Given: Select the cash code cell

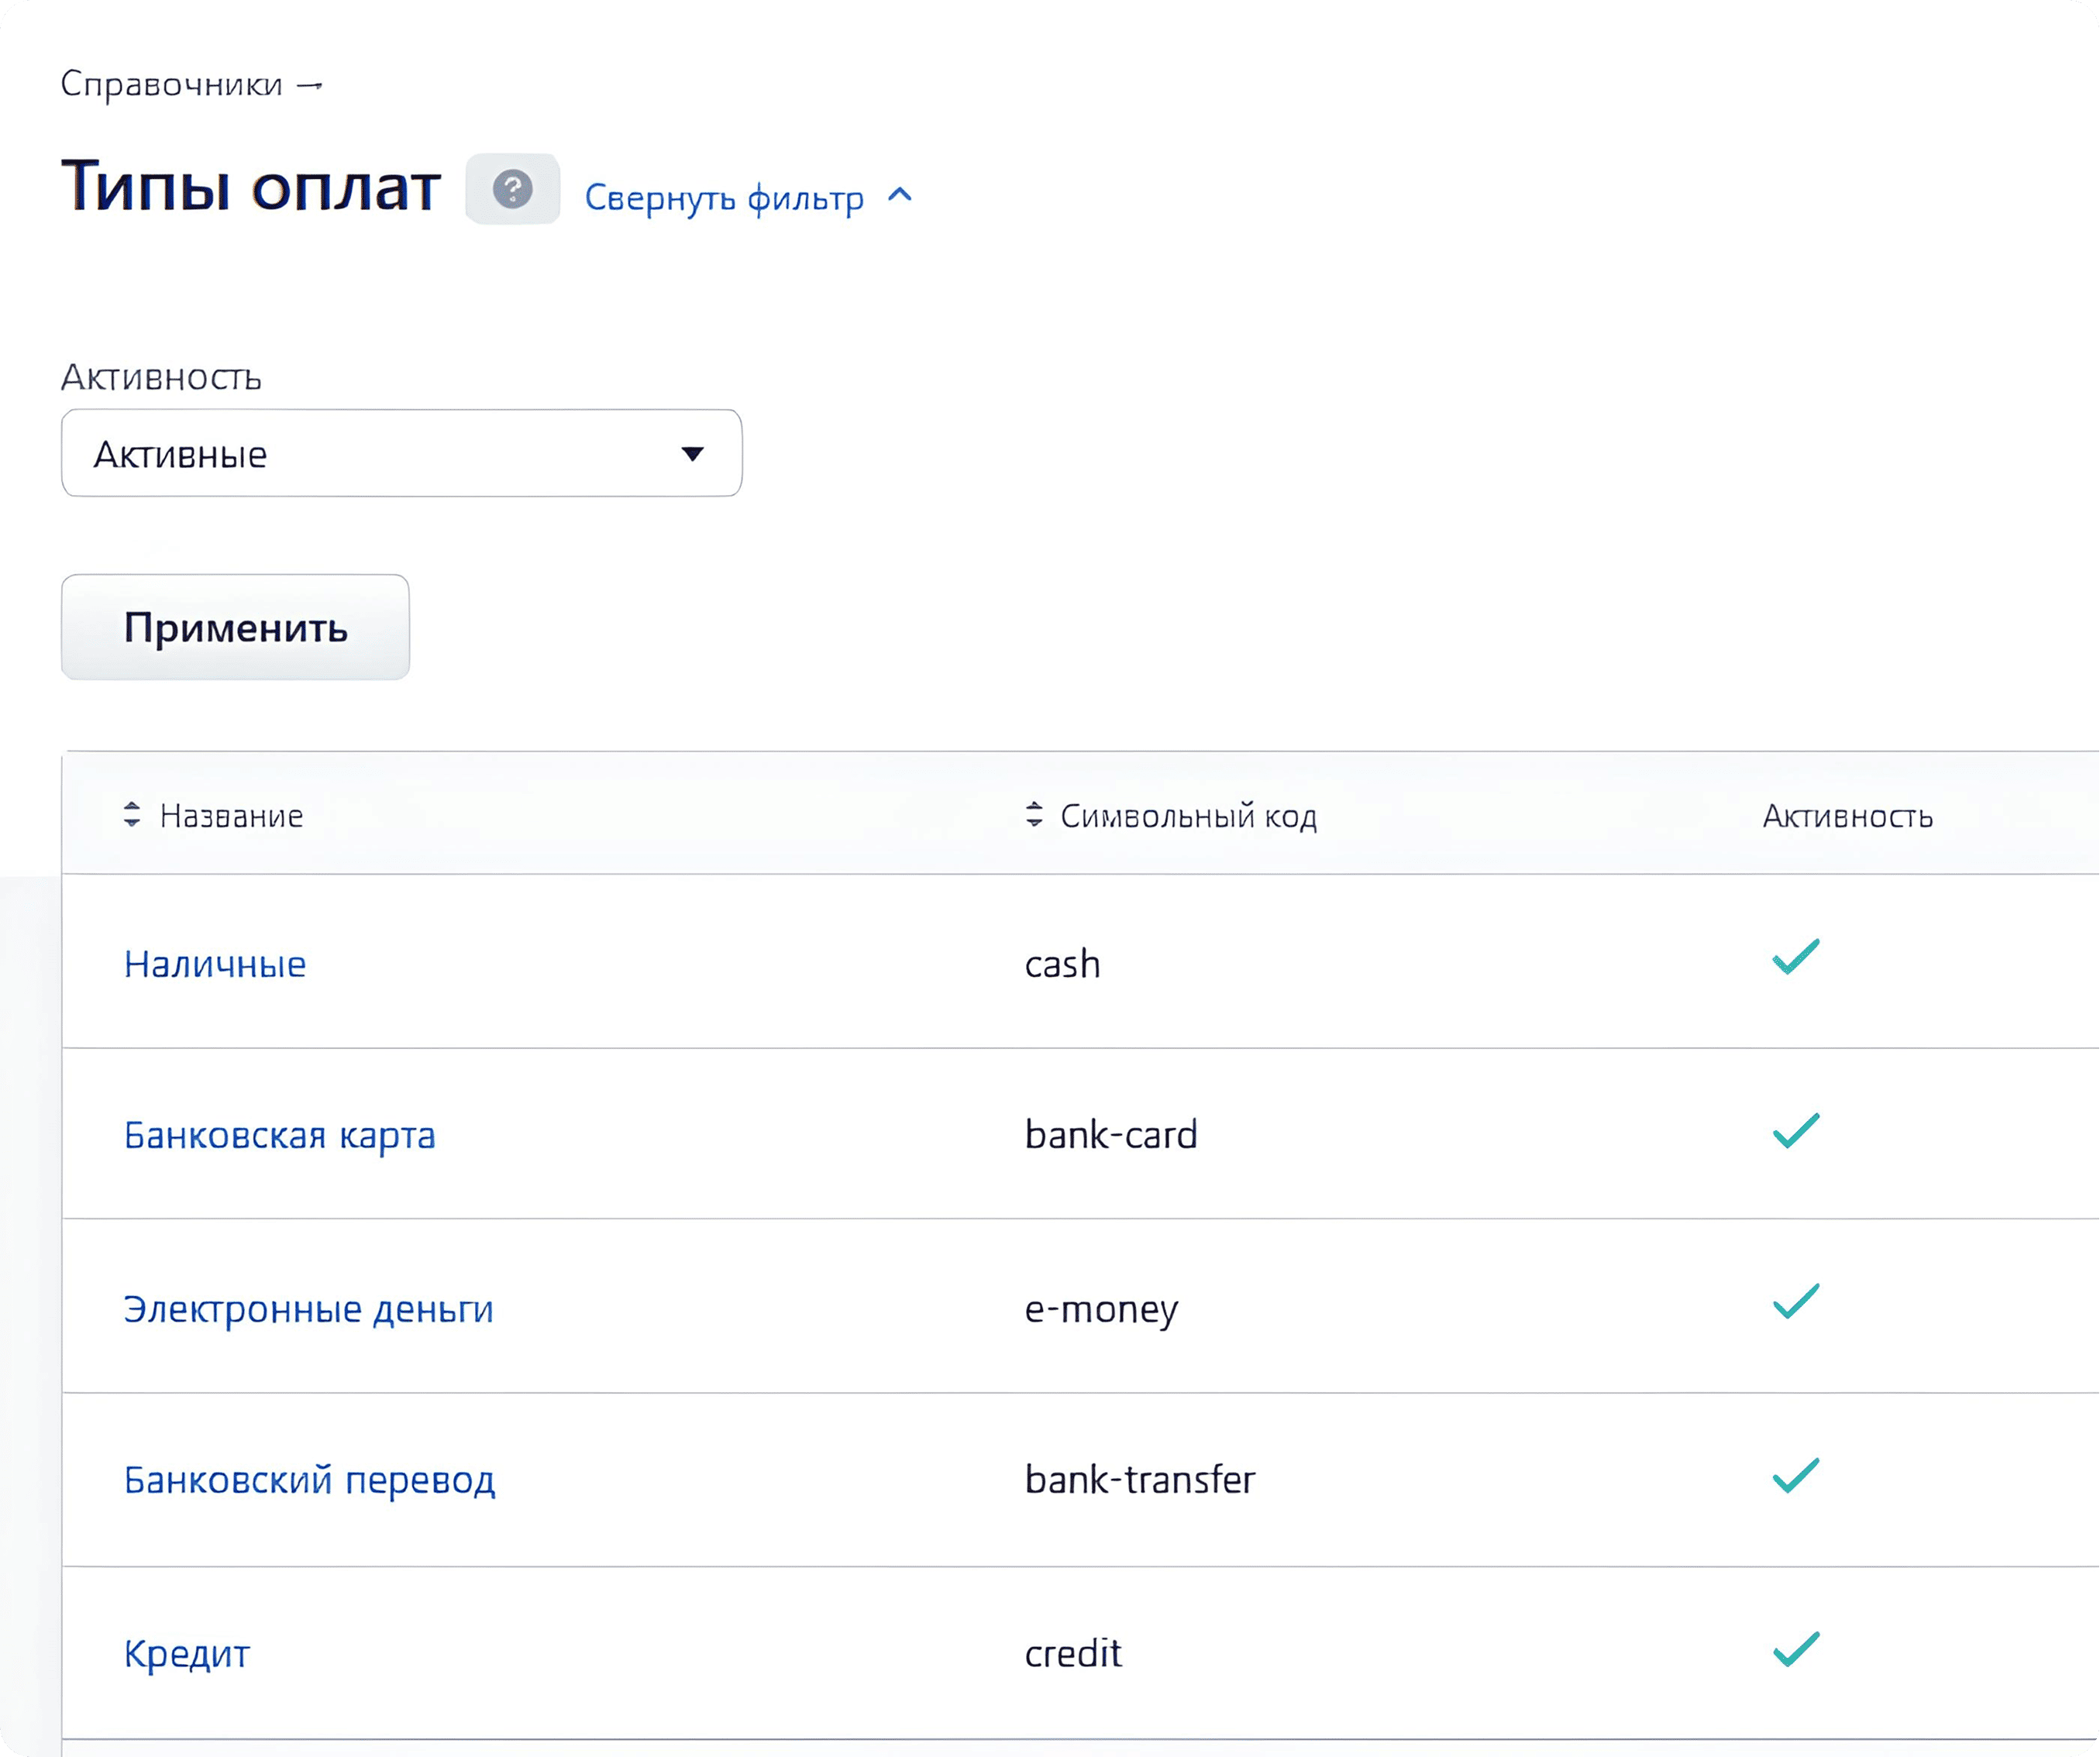Looking at the screenshot, I should coord(1062,964).
